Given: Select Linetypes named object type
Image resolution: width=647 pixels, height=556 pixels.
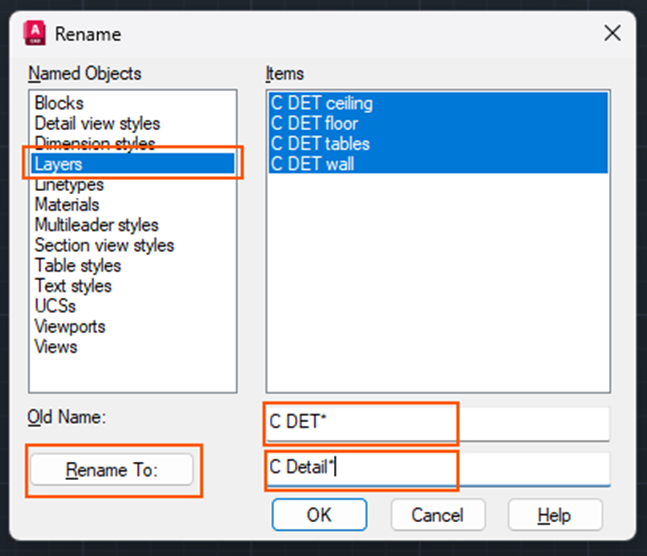Looking at the screenshot, I should tap(69, 184).
